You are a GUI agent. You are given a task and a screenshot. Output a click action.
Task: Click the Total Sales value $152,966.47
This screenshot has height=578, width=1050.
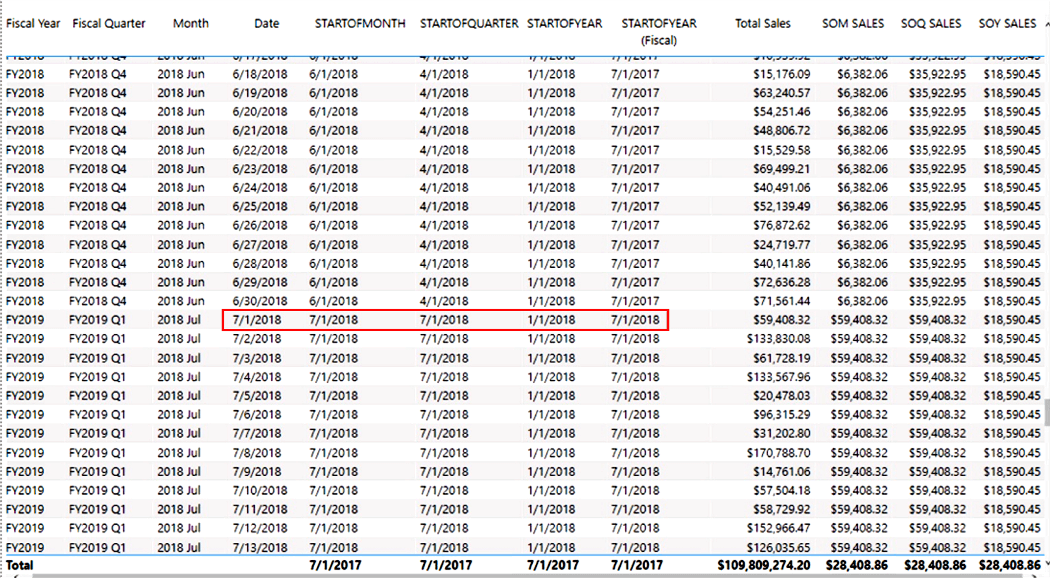point(779,528)
